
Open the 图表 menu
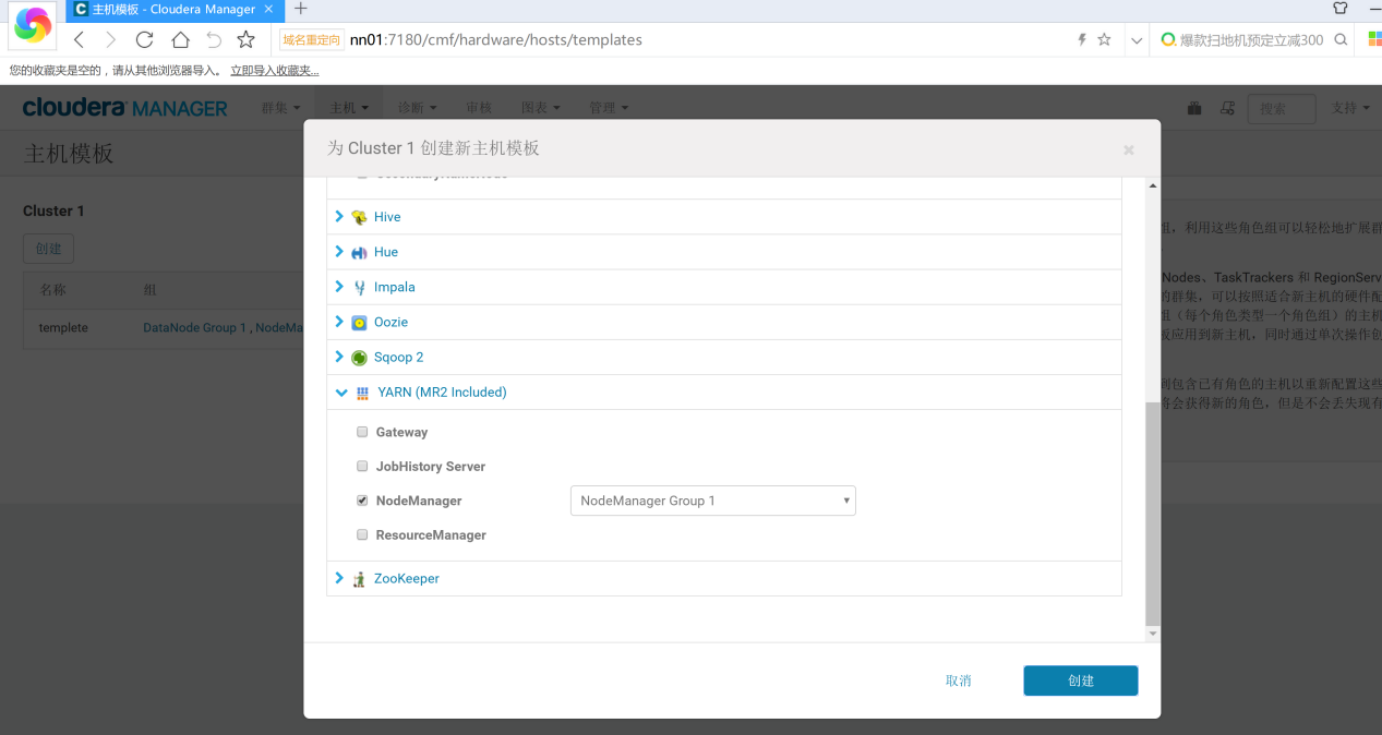coord(541,108)
